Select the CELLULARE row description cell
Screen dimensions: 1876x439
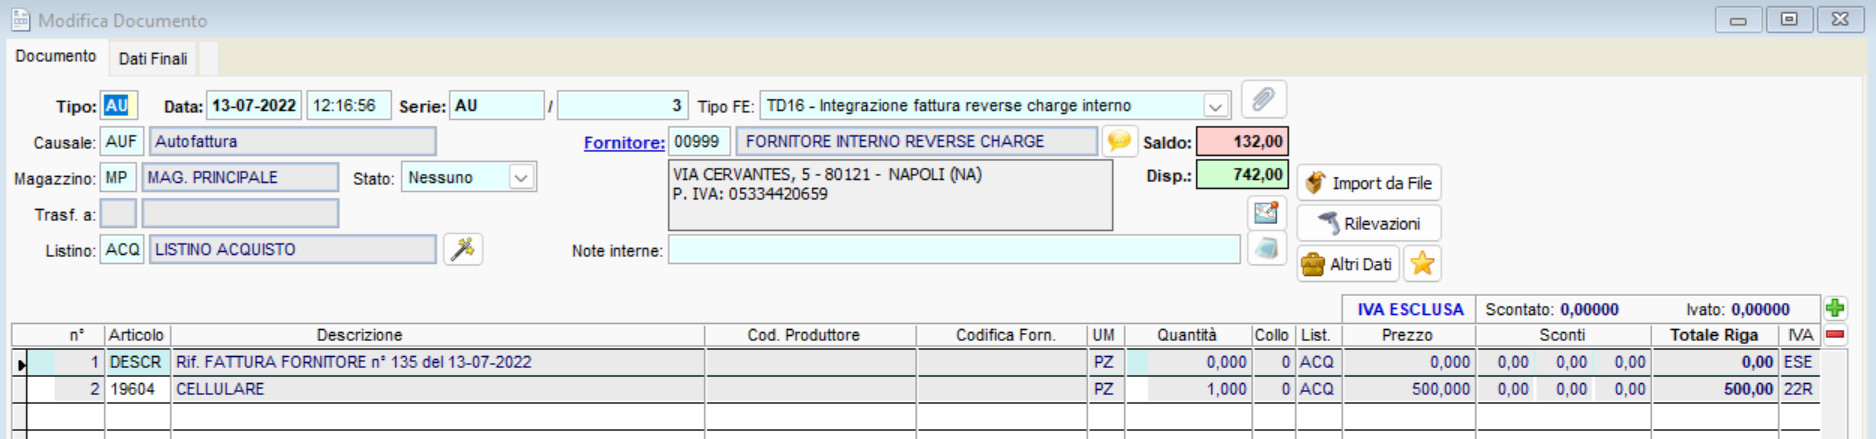point(438,389)
